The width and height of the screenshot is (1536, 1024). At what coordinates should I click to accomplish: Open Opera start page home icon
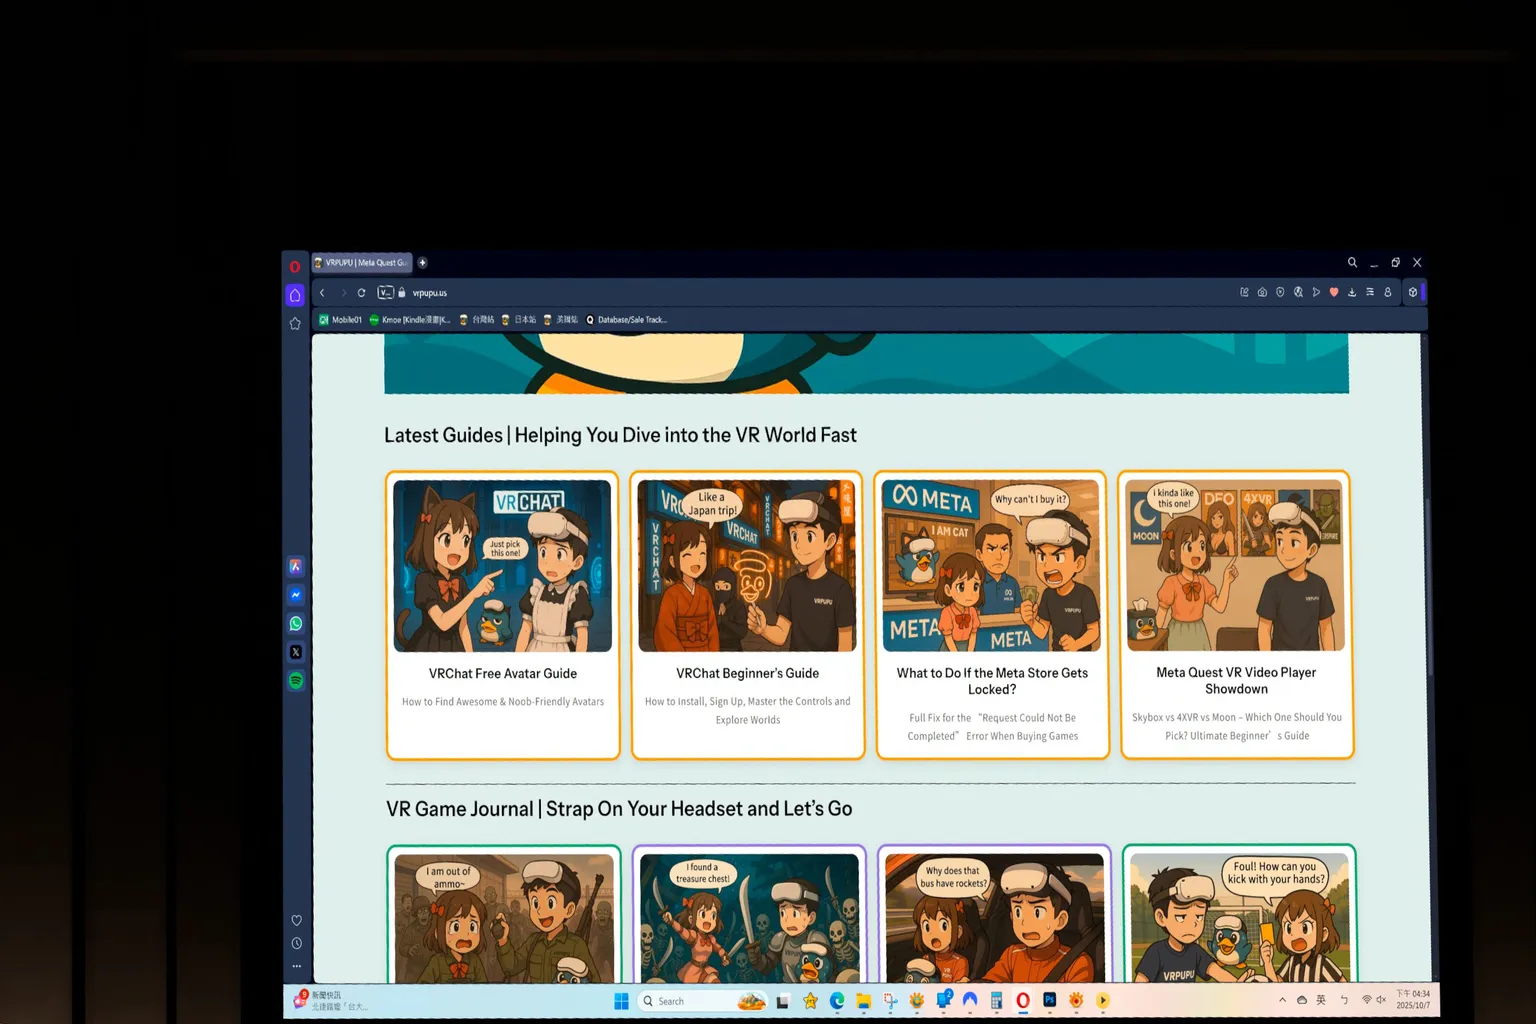click(295, 295)
